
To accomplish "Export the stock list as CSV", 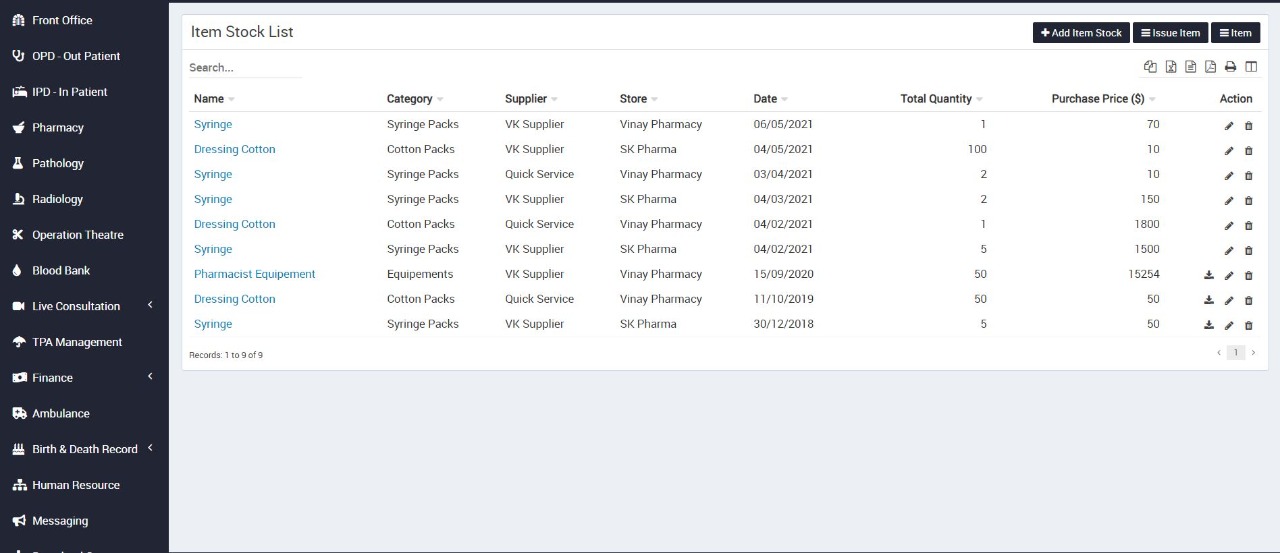I will click(1190, 67).
